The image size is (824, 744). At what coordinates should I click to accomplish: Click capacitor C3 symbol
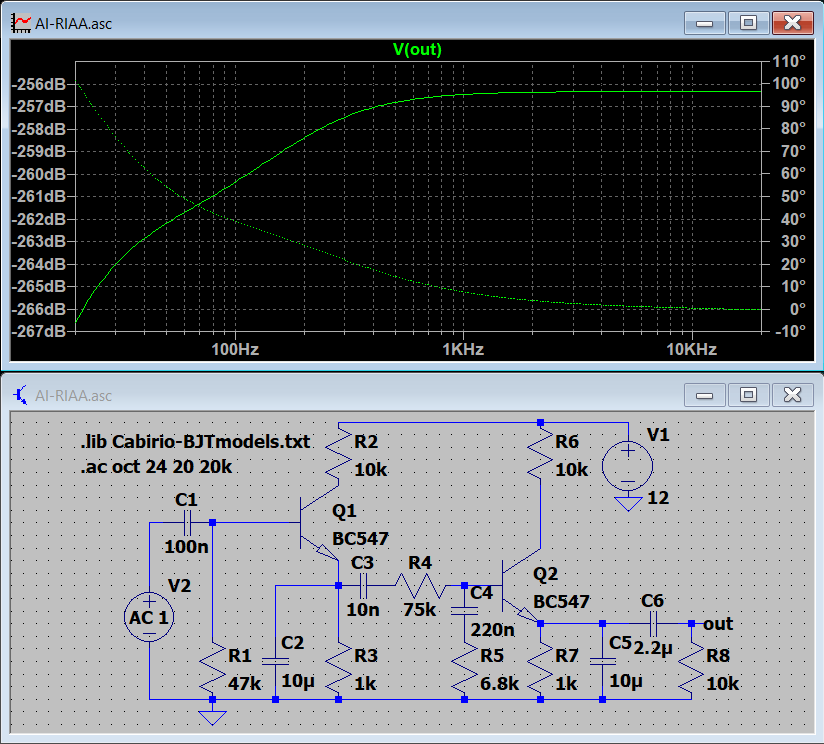[364, 585]
